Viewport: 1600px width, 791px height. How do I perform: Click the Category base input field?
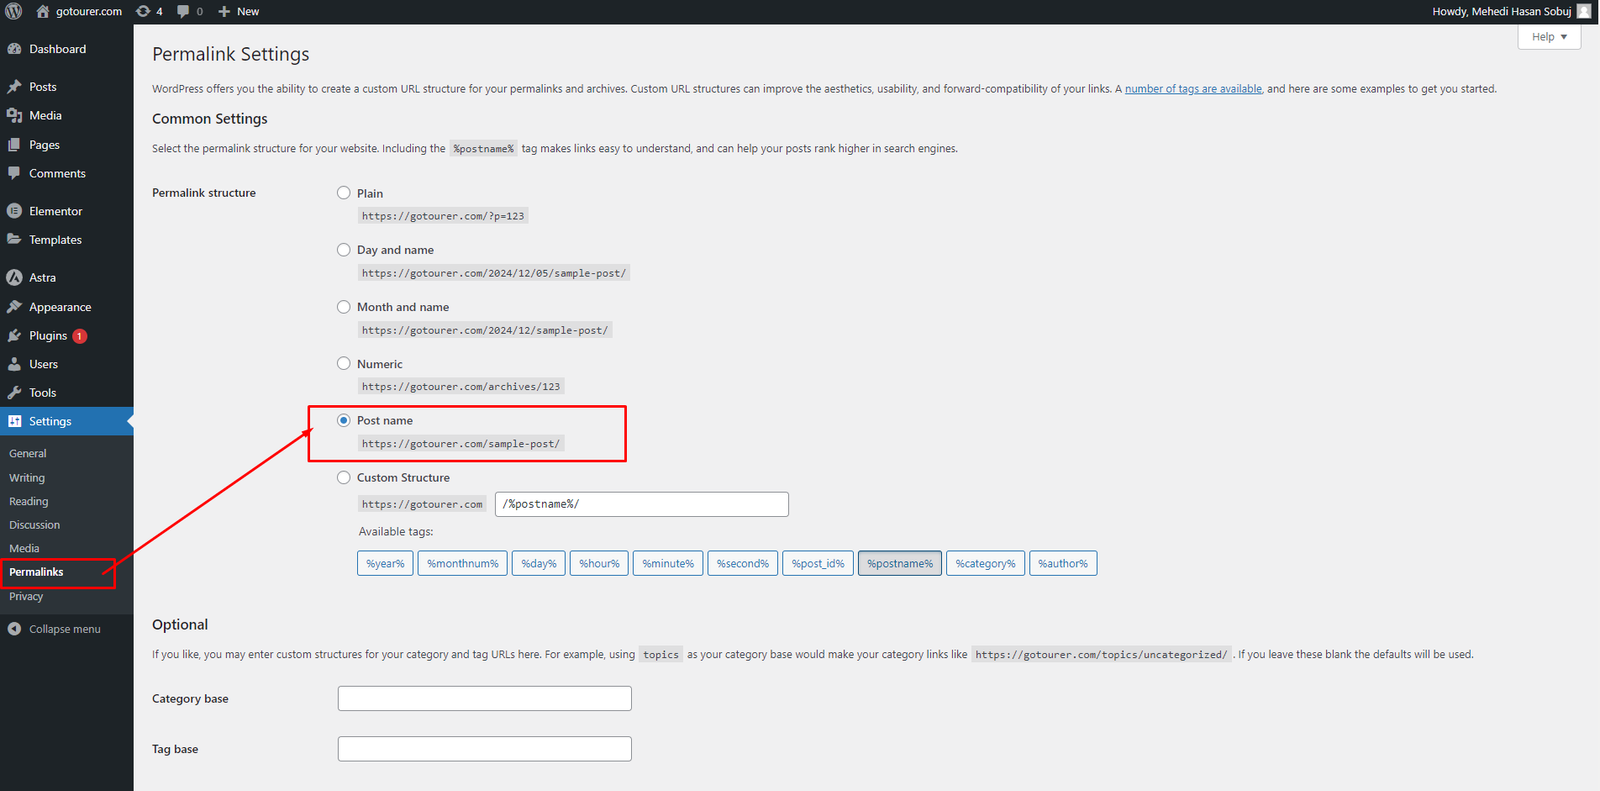click(485, 699)
